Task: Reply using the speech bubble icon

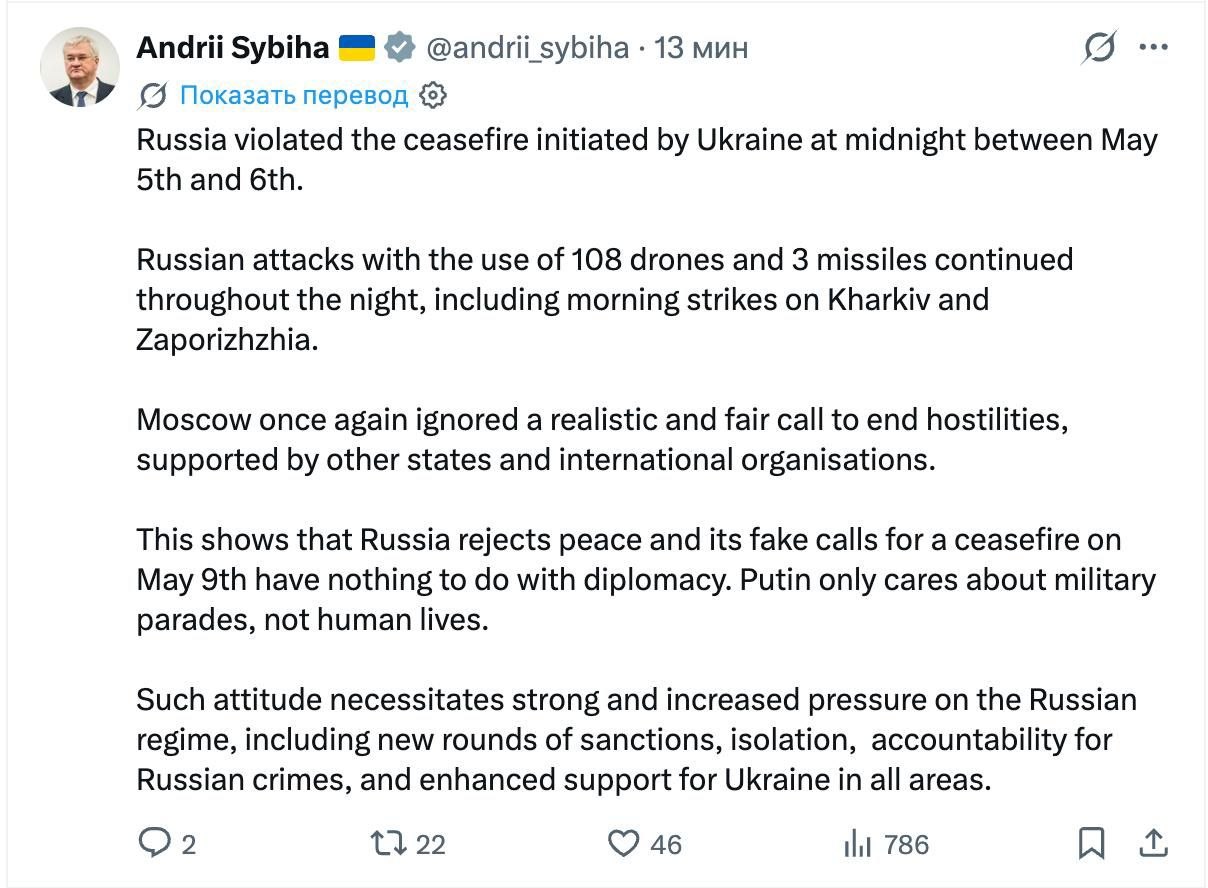Action: [x=153, y=844]
